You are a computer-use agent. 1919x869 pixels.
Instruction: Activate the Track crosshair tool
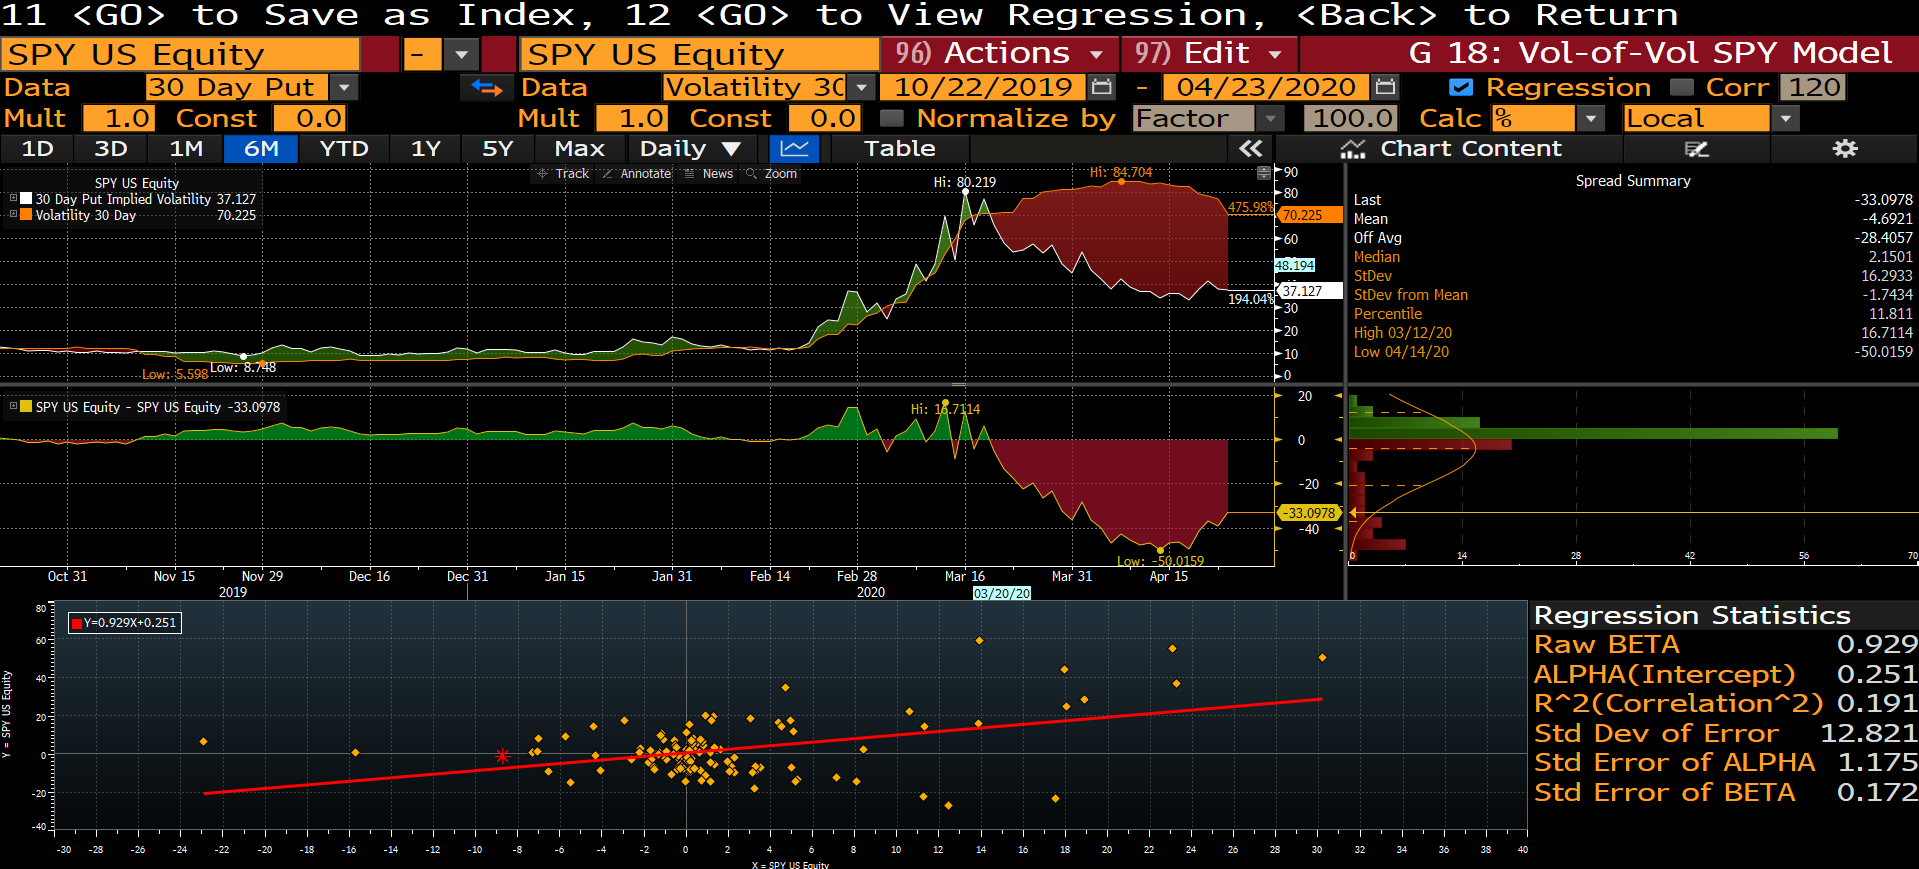click(564, 174)
